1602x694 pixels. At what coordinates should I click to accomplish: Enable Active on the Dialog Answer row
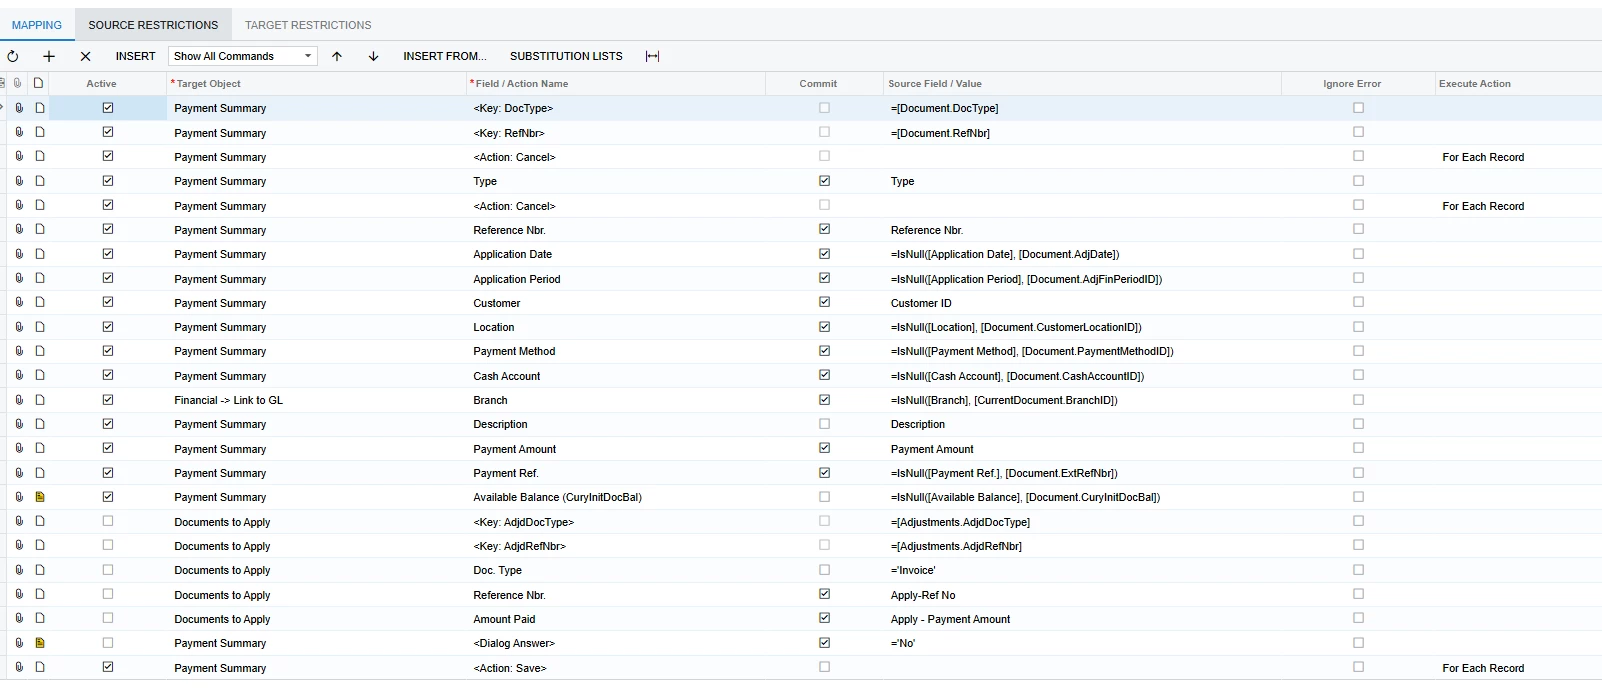tap(108, 643)
